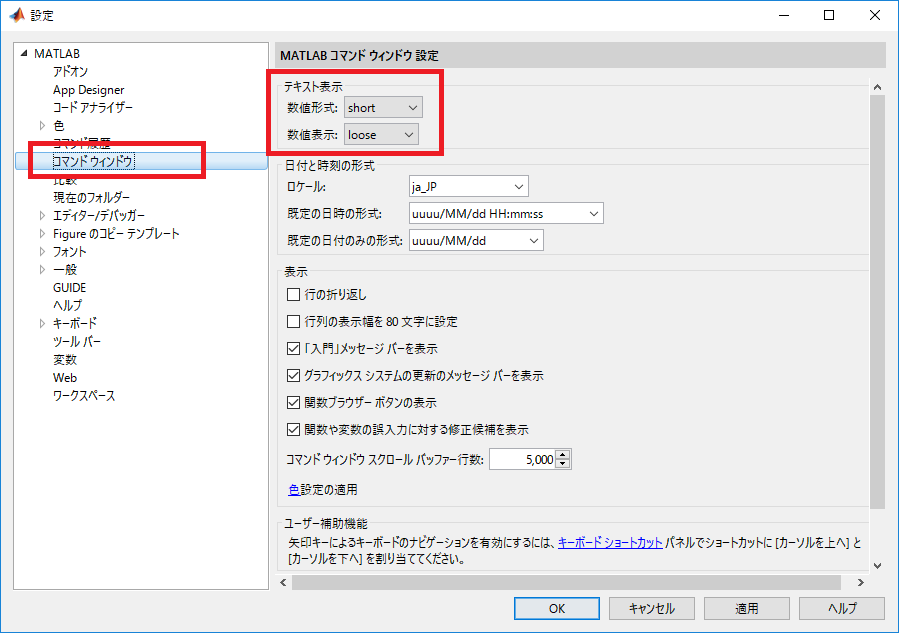Image resolution: width=899 pixels, height=633 pixels.
Task: Click the horizontal scrollbar right arrow
Action: pyautogui.click(x=861, y=583)
